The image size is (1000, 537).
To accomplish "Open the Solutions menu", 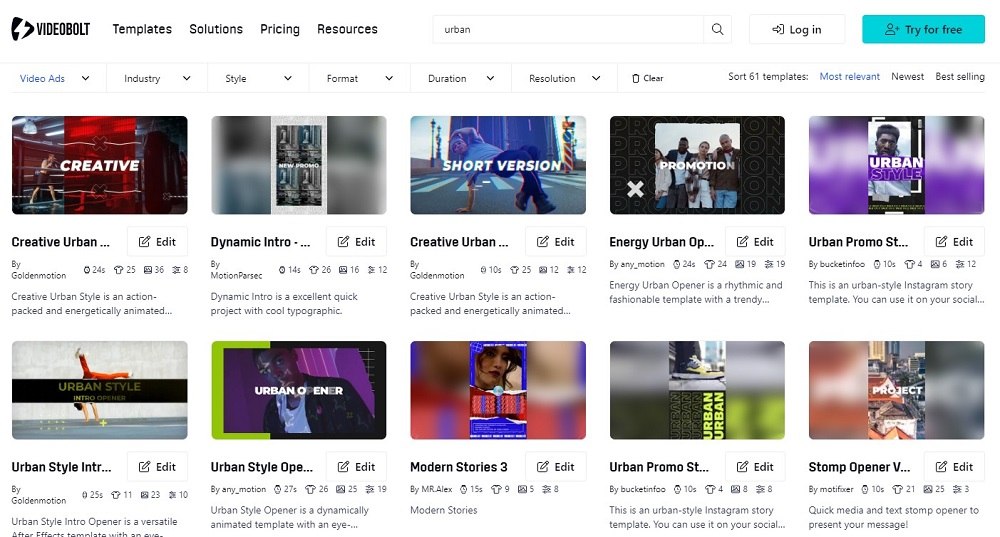I will coord(216,29).
